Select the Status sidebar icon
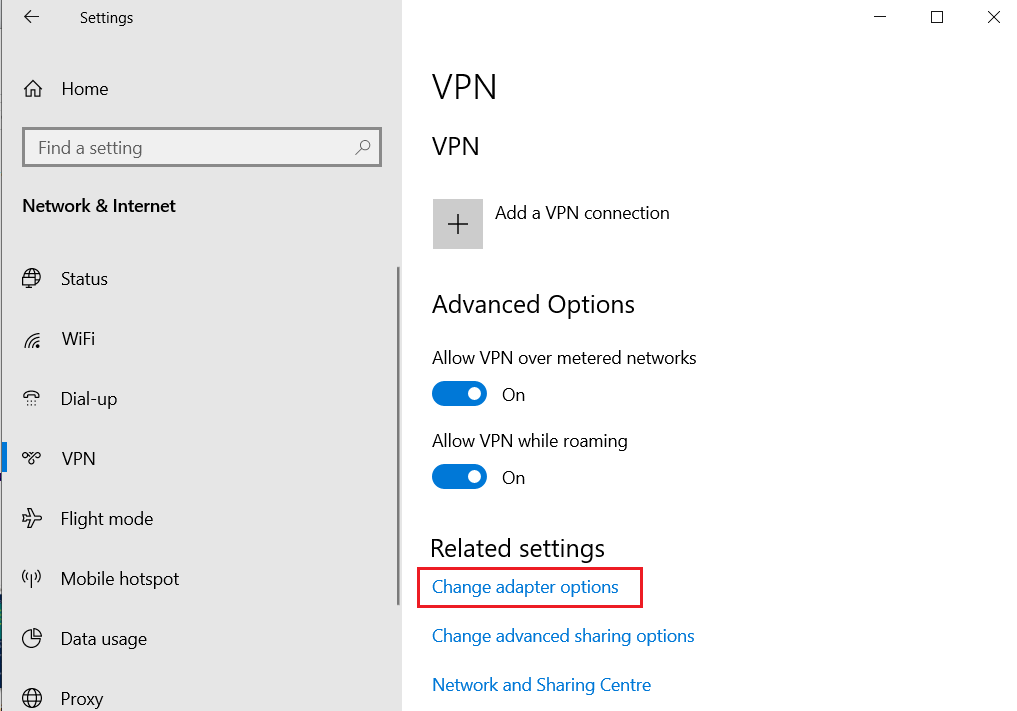Screen dimensions: 1017x711 33,278
